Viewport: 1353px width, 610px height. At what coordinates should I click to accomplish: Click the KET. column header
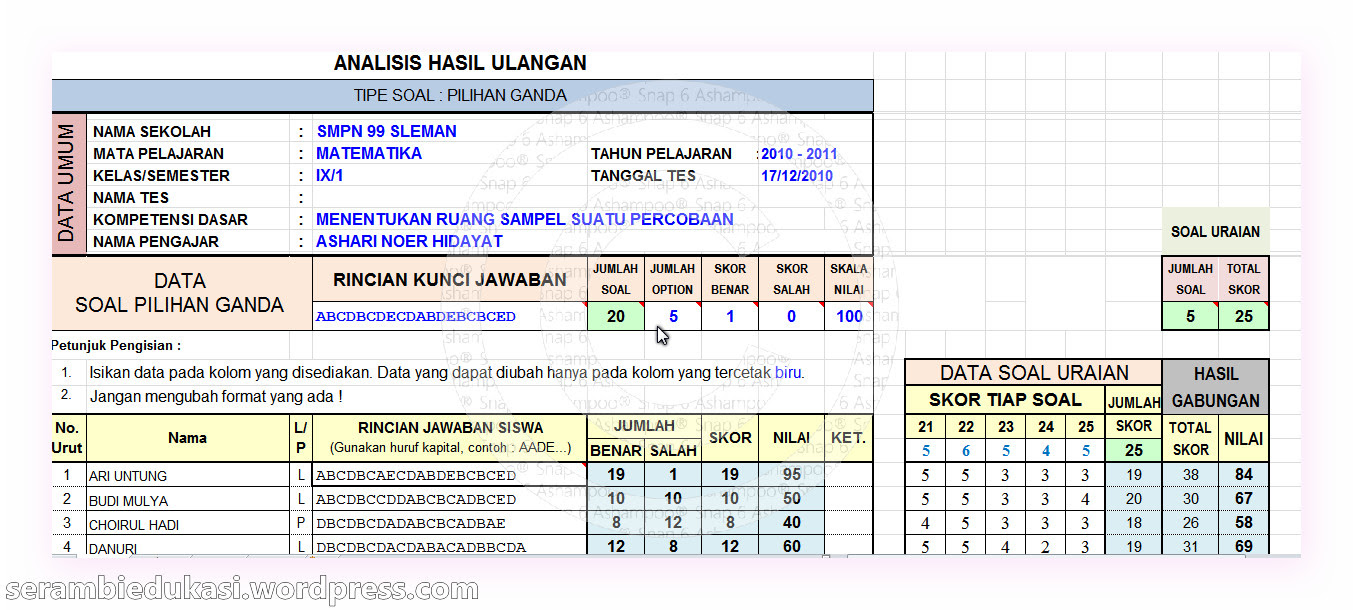849,438
